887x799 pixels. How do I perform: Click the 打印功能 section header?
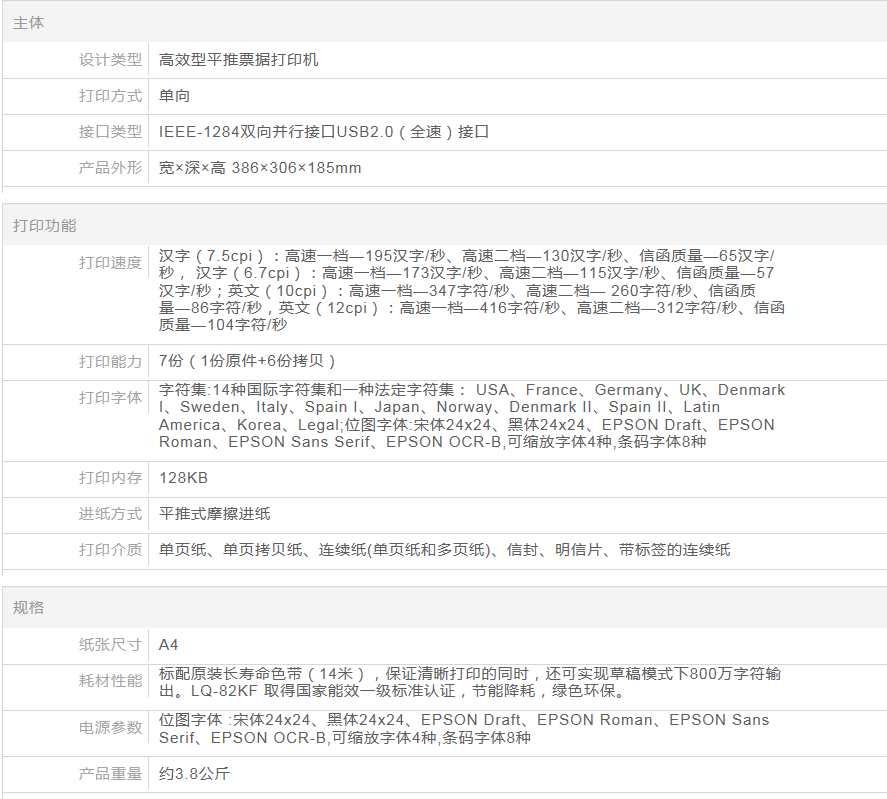pyautogui.click(x=45, y=225)
